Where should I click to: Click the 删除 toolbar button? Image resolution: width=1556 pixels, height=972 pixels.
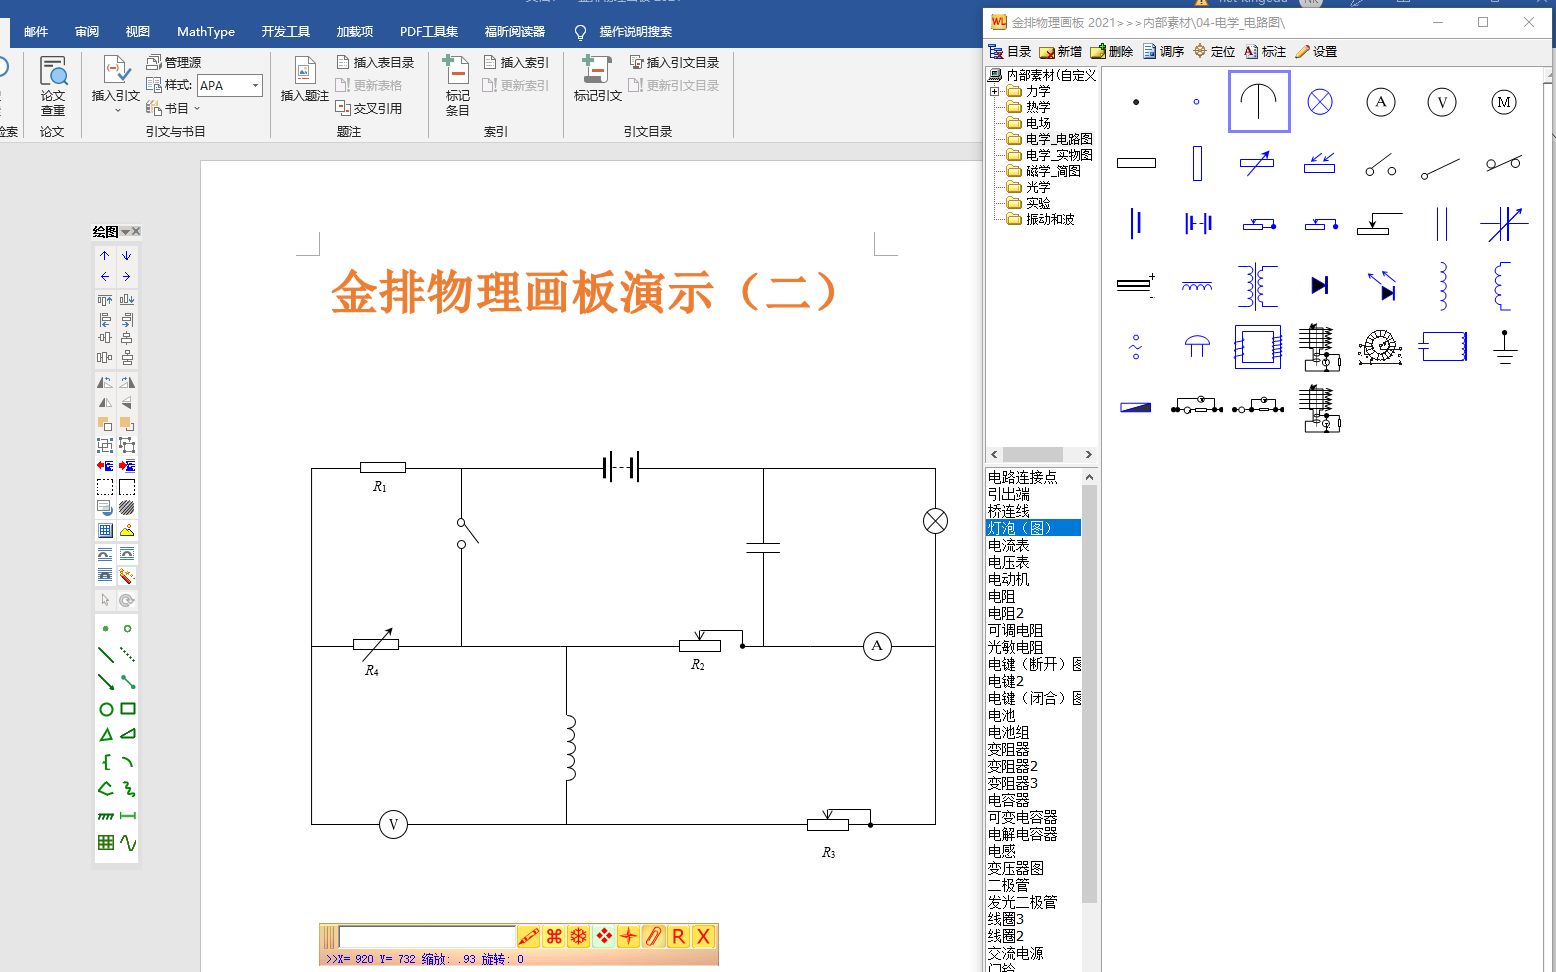[1112, 52]
